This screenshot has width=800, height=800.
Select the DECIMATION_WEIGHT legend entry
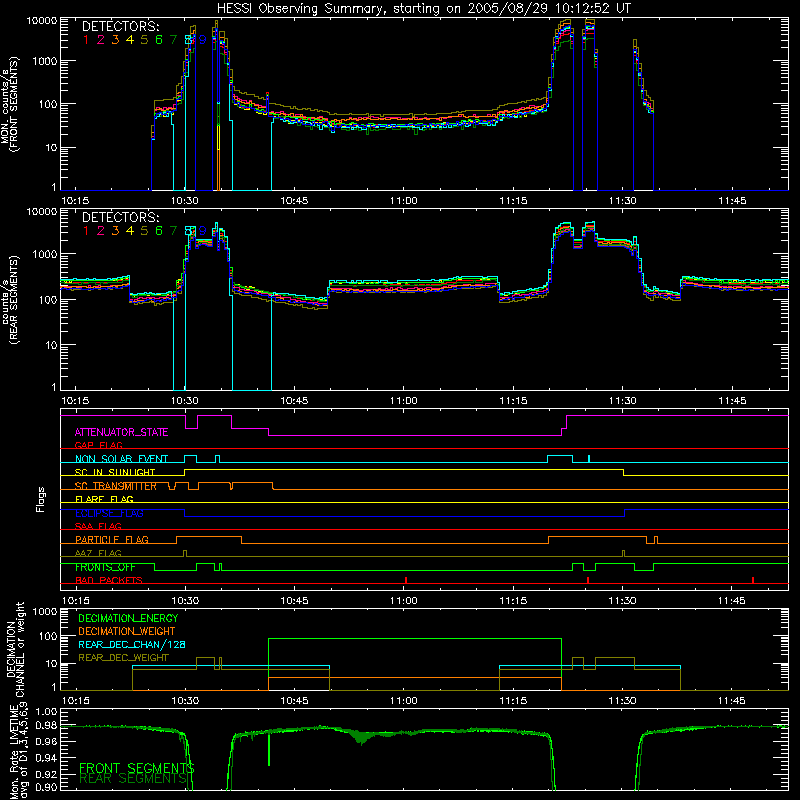point(127,631)
